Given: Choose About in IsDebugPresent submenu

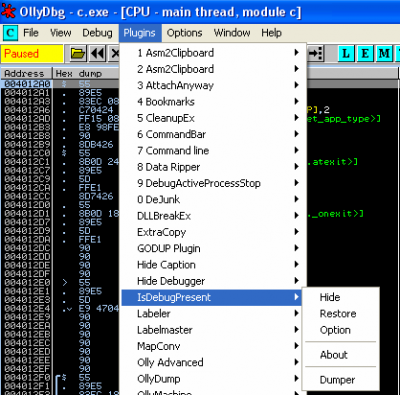Looking at the screenshot, I should [341, 355].
